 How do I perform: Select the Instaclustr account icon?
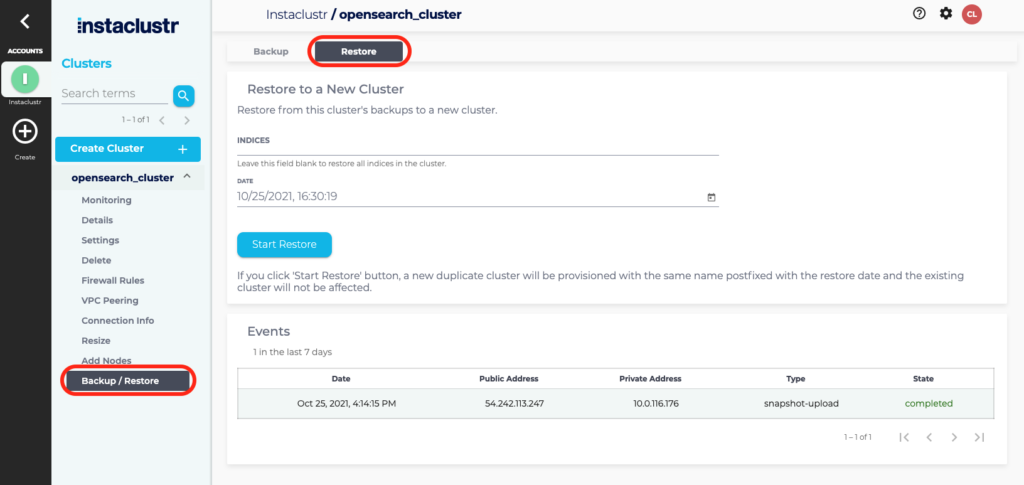(x=25, y=80)
